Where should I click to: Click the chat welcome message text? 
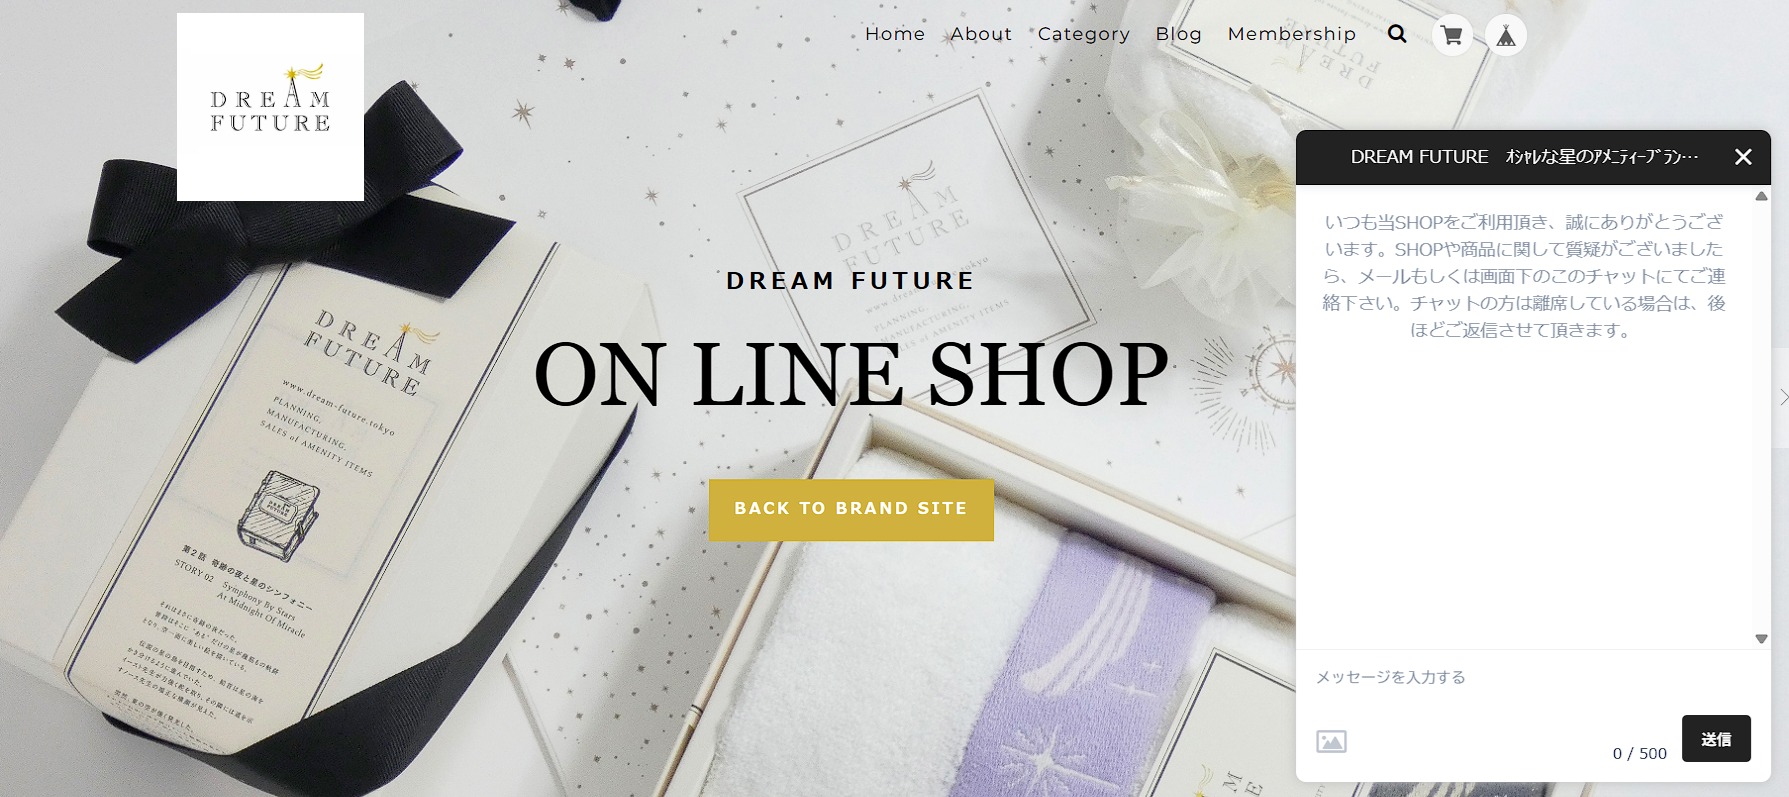pos(1523,276)
